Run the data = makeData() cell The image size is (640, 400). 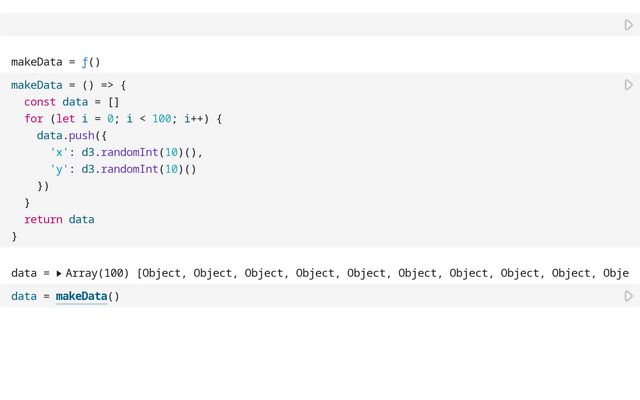(629, 296)
